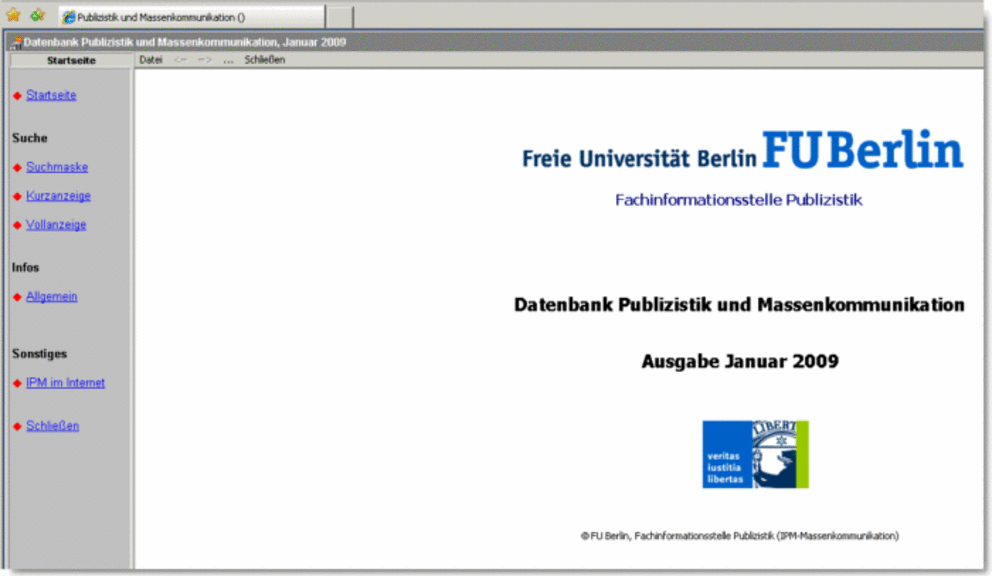Click the ellipsis toolbar item
992x576 pixels.
228,61
